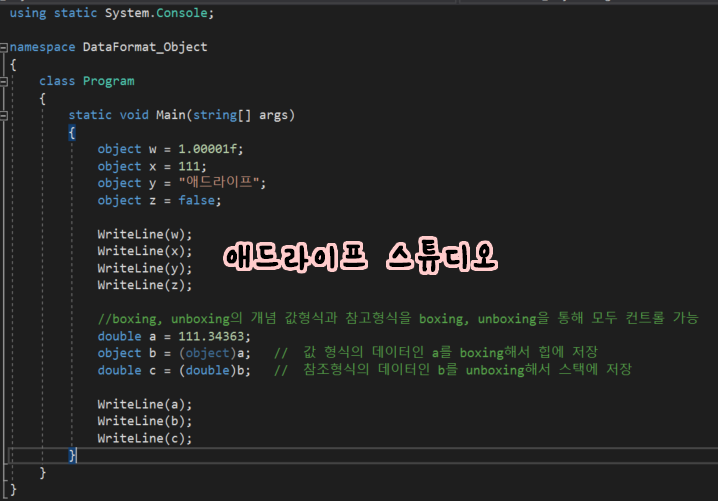The image size is (718, 501).
Task: Collapse the namespace DataFormat_Object block
Action: [4, 47]
